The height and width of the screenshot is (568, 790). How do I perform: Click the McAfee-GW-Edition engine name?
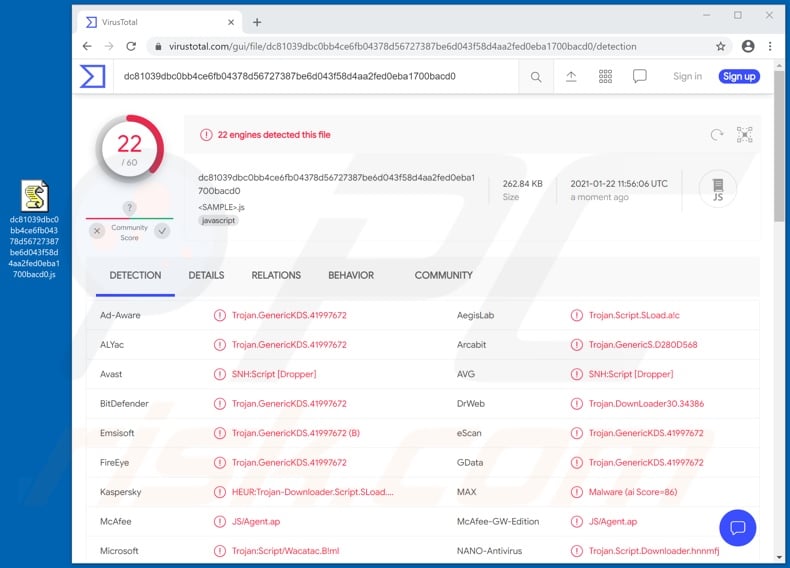tap(498, 522)
